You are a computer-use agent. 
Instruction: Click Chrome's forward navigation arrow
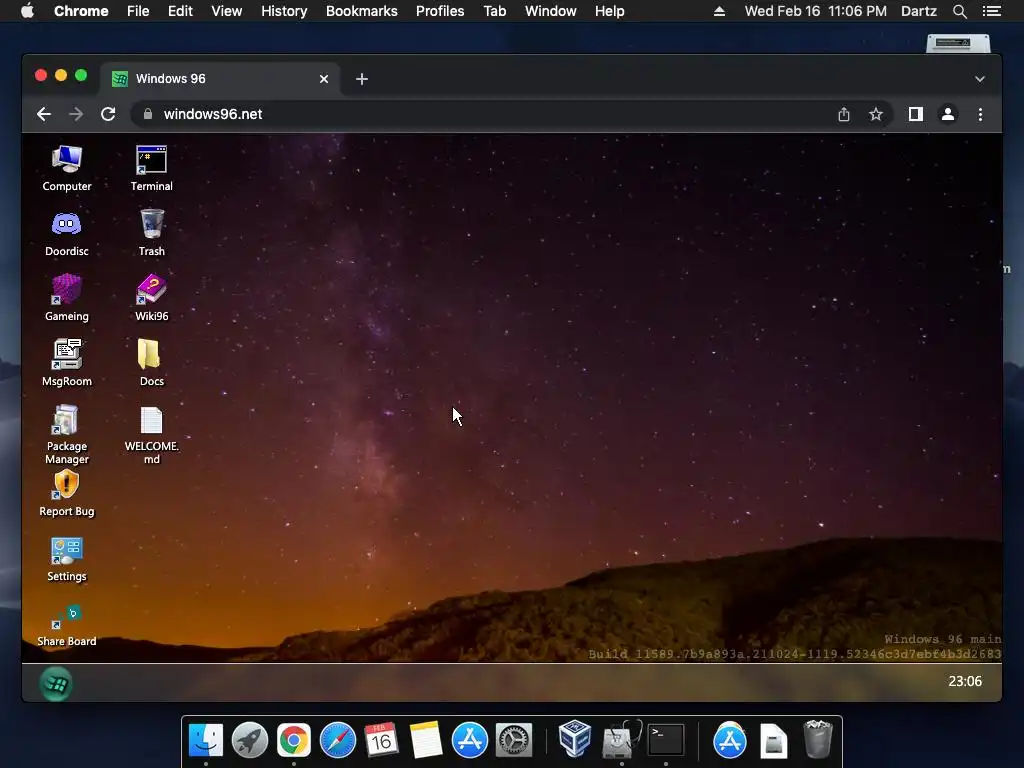[76, 114]
